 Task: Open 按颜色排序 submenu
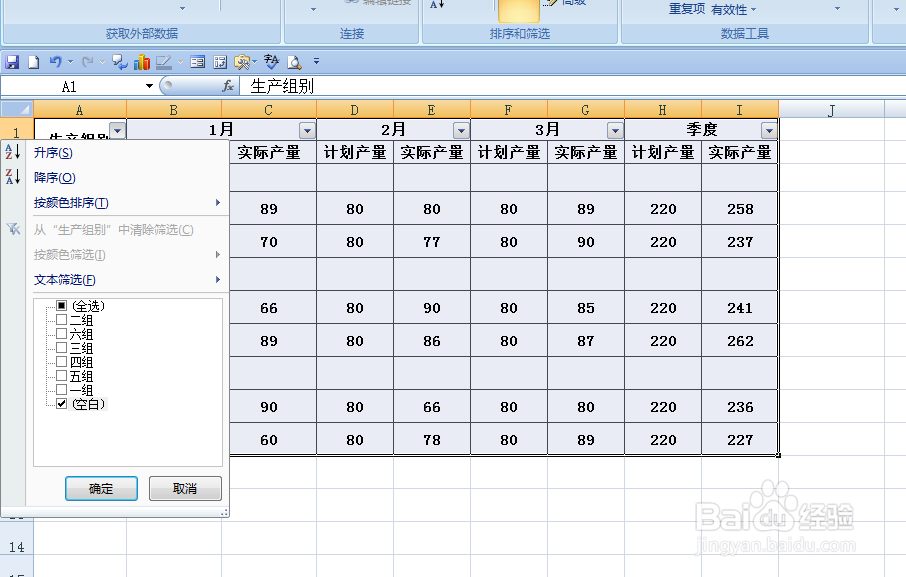click(x=127, y=203)
